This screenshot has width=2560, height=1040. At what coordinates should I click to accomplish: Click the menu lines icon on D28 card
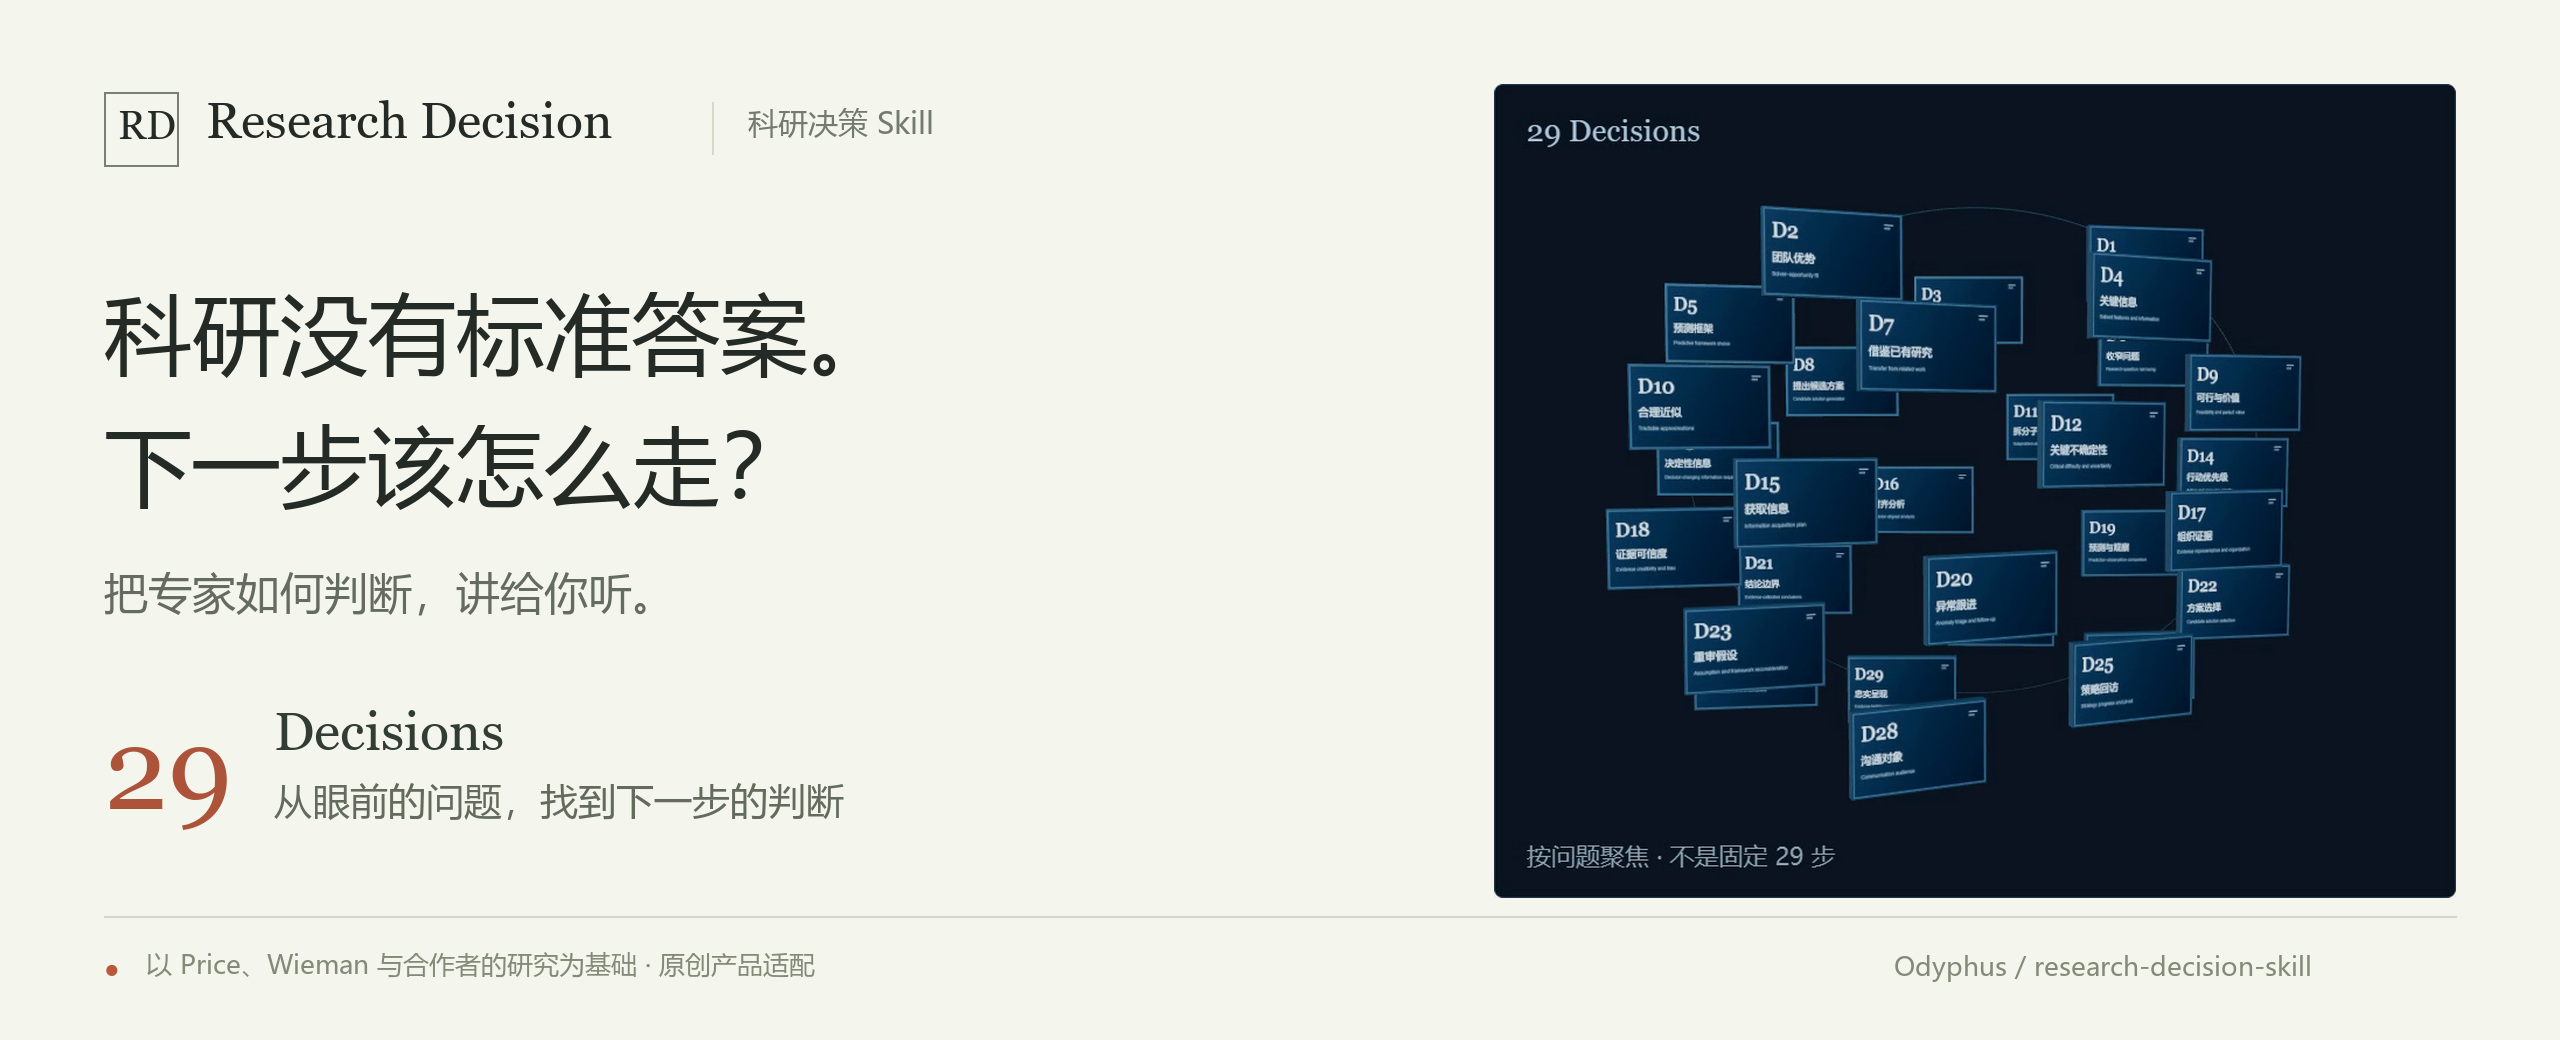coord(1973,712)
